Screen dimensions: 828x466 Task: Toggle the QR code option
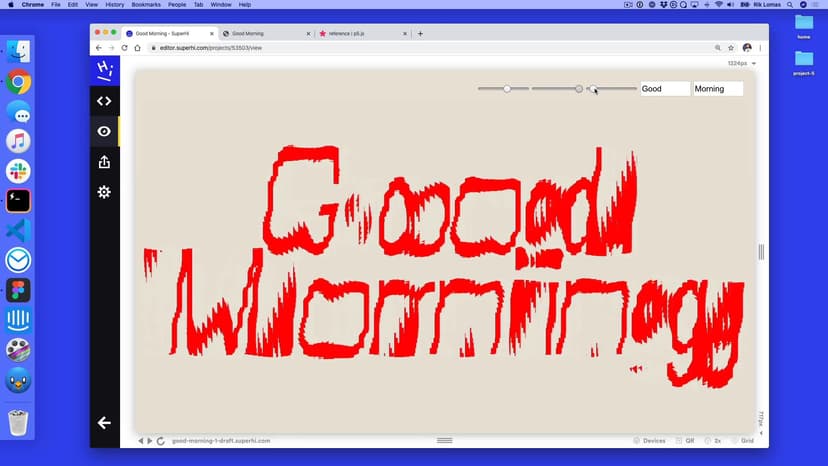coord(685,441)
